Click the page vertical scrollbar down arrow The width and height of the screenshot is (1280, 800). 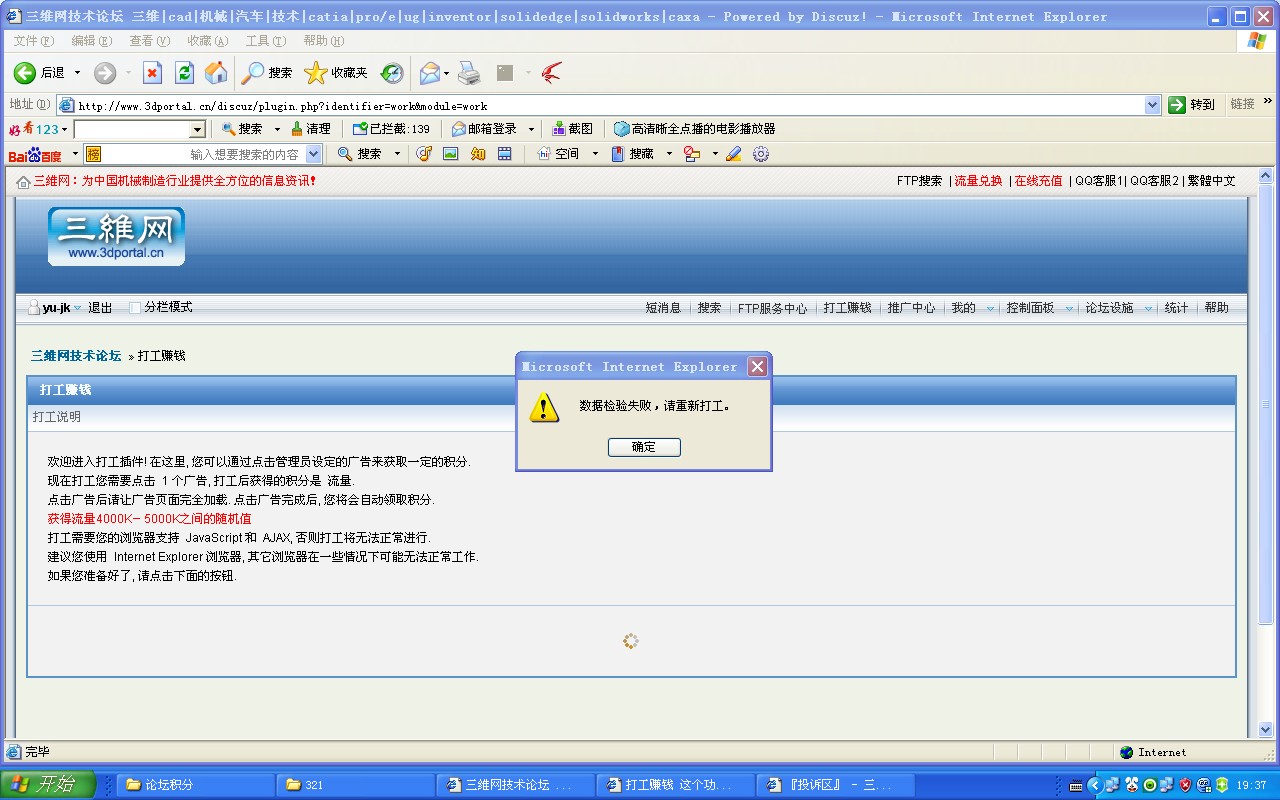pos(1265,729)
